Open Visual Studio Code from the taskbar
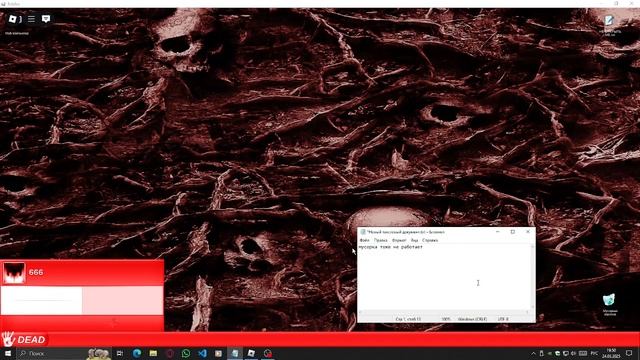Viewport: 640px width, 360px height. click(202, 353)
